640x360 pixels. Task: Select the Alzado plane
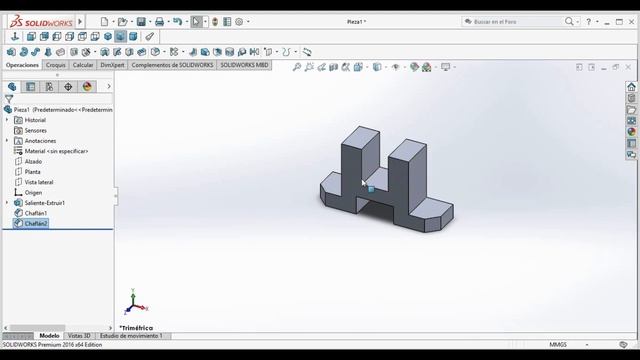click(28, 161)
